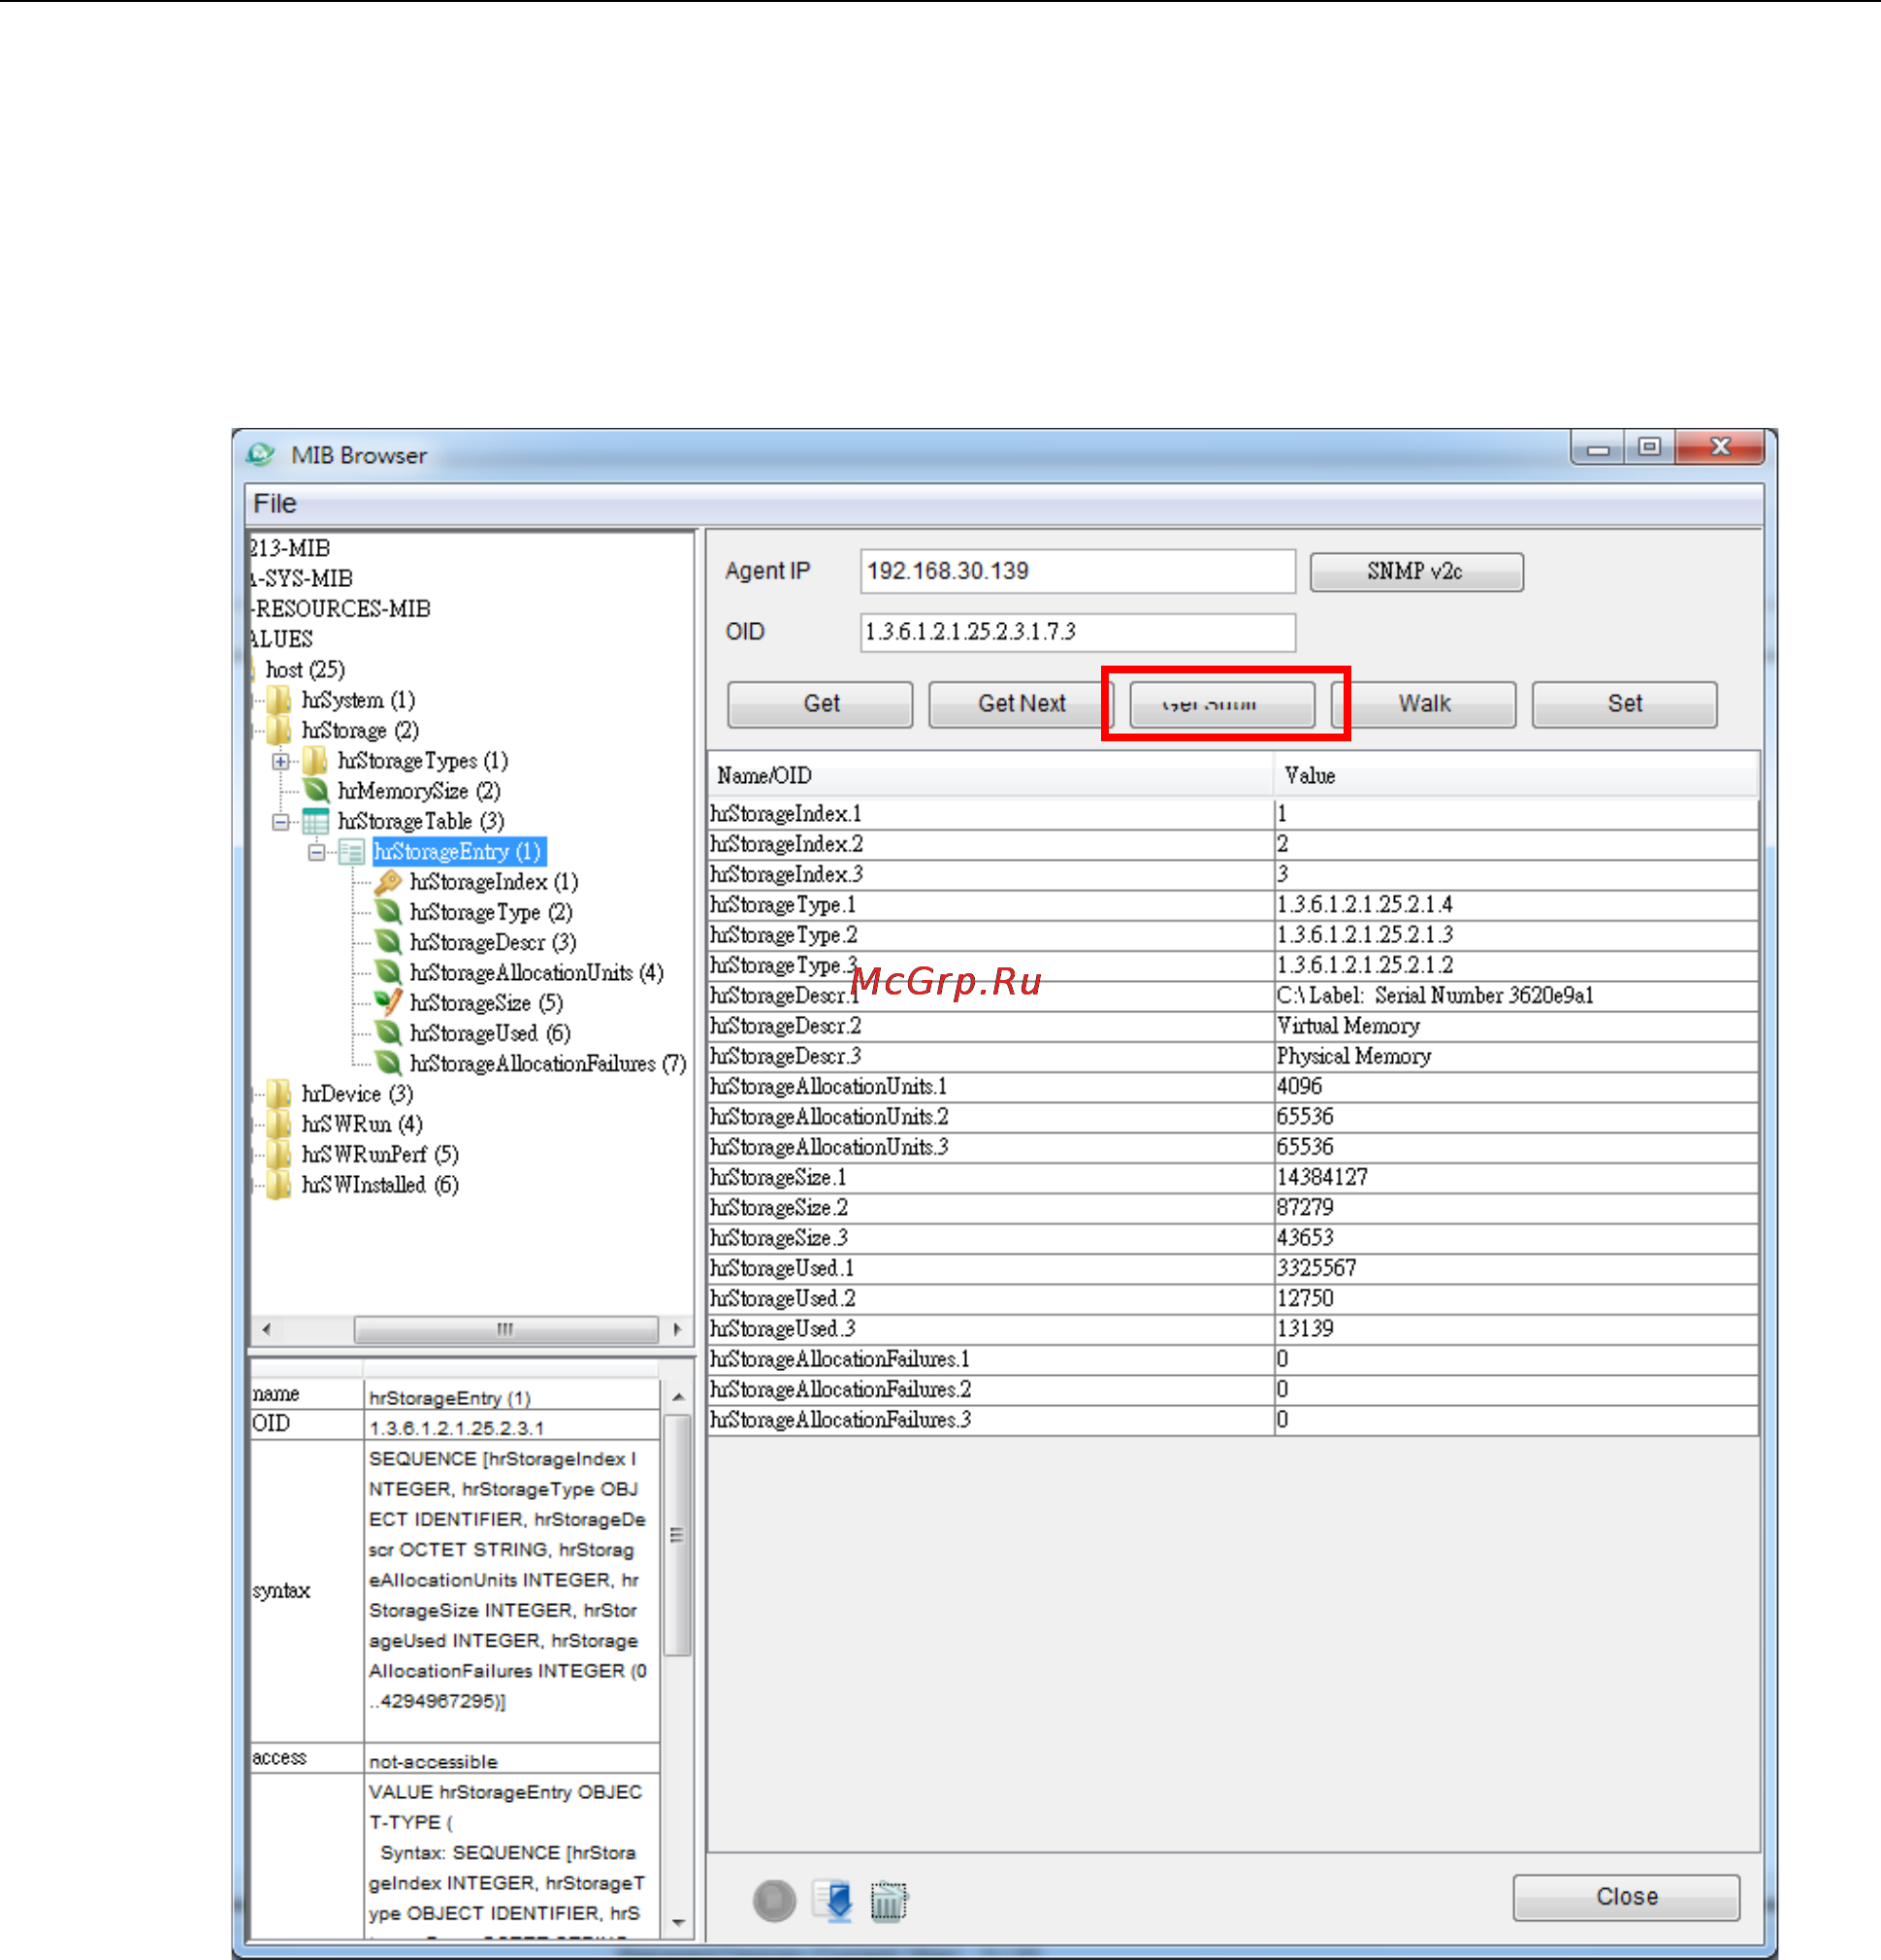
Task: Click the hrDevice folder icon
Action: [x=279, y=1094]
